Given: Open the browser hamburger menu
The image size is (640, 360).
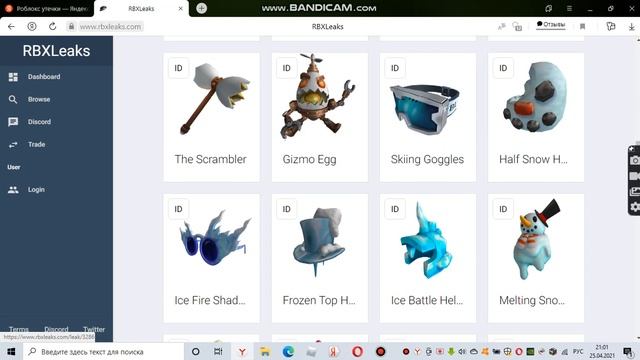Looking at the screenshot, I should click(x=569, y=8).
